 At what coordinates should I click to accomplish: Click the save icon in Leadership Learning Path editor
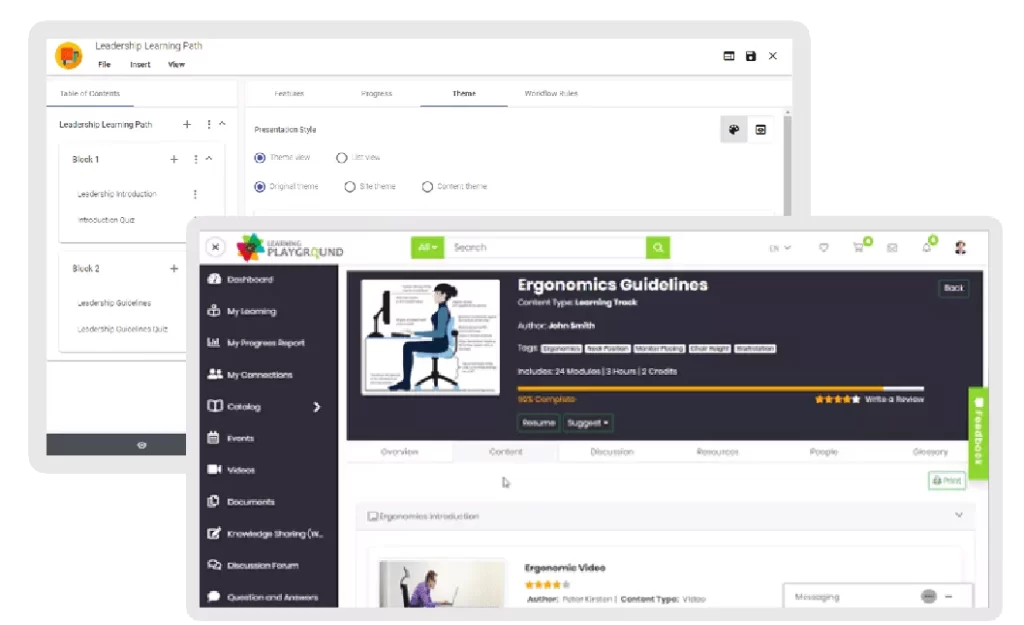pyautogui.click(x=750, y=56)
